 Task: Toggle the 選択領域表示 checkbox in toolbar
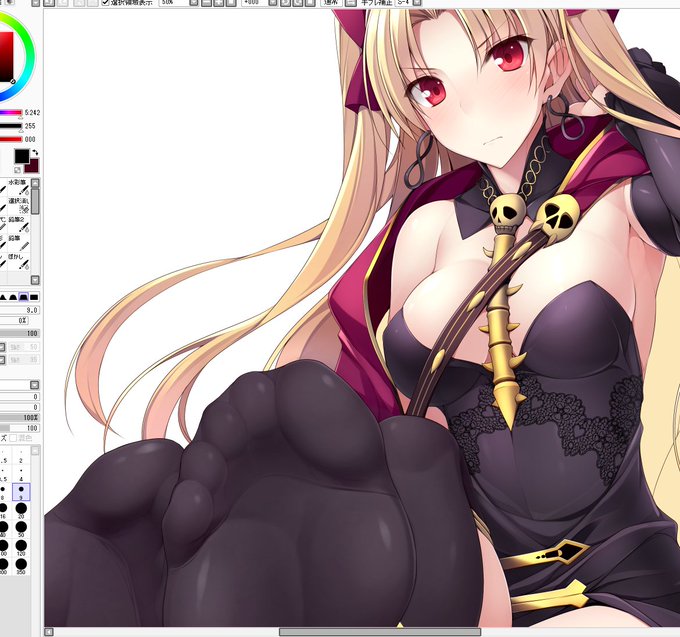(x=105, y=3)
